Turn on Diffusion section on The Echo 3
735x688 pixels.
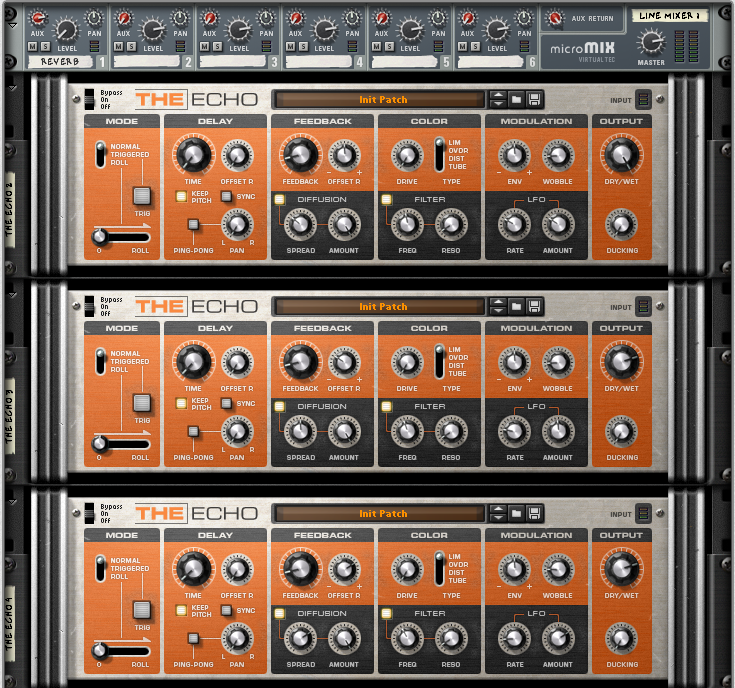(280, 406)
